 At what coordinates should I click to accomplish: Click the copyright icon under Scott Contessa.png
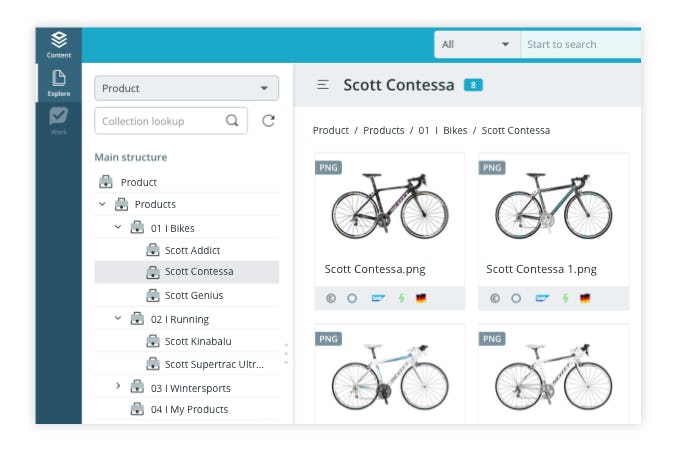tap(331, 298)
